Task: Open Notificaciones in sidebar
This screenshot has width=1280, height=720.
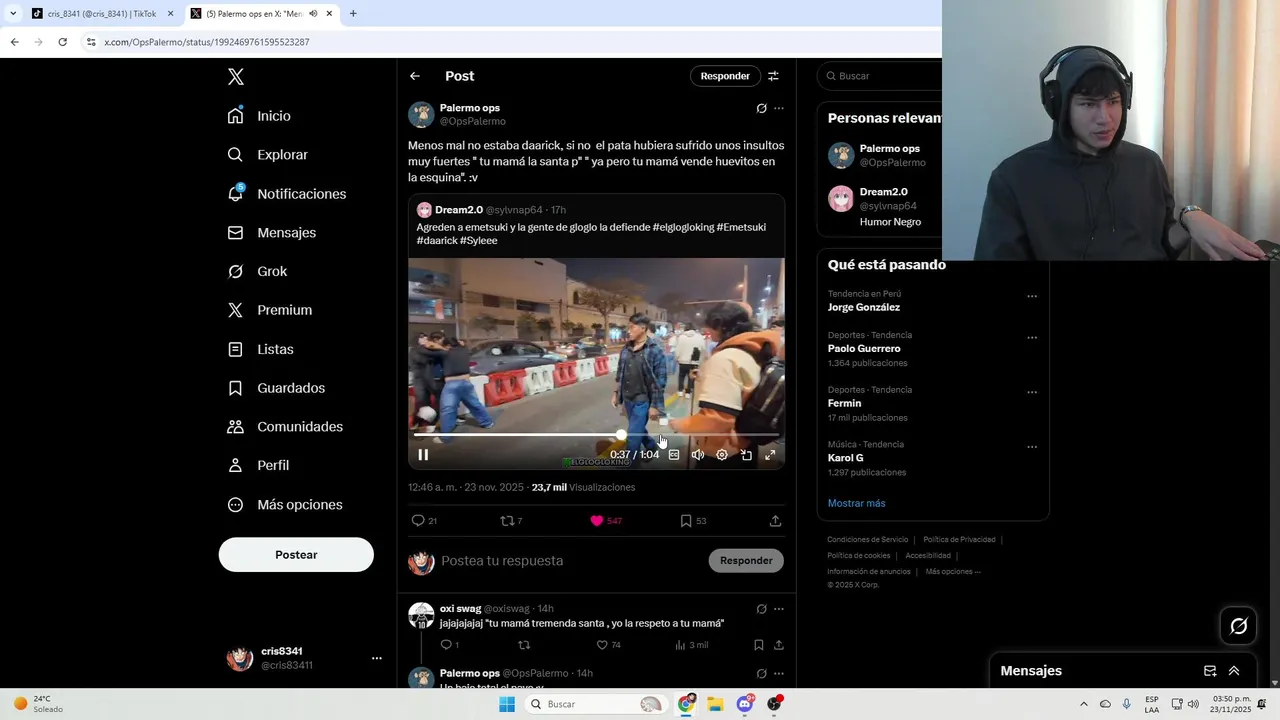Action: point(286,194)
